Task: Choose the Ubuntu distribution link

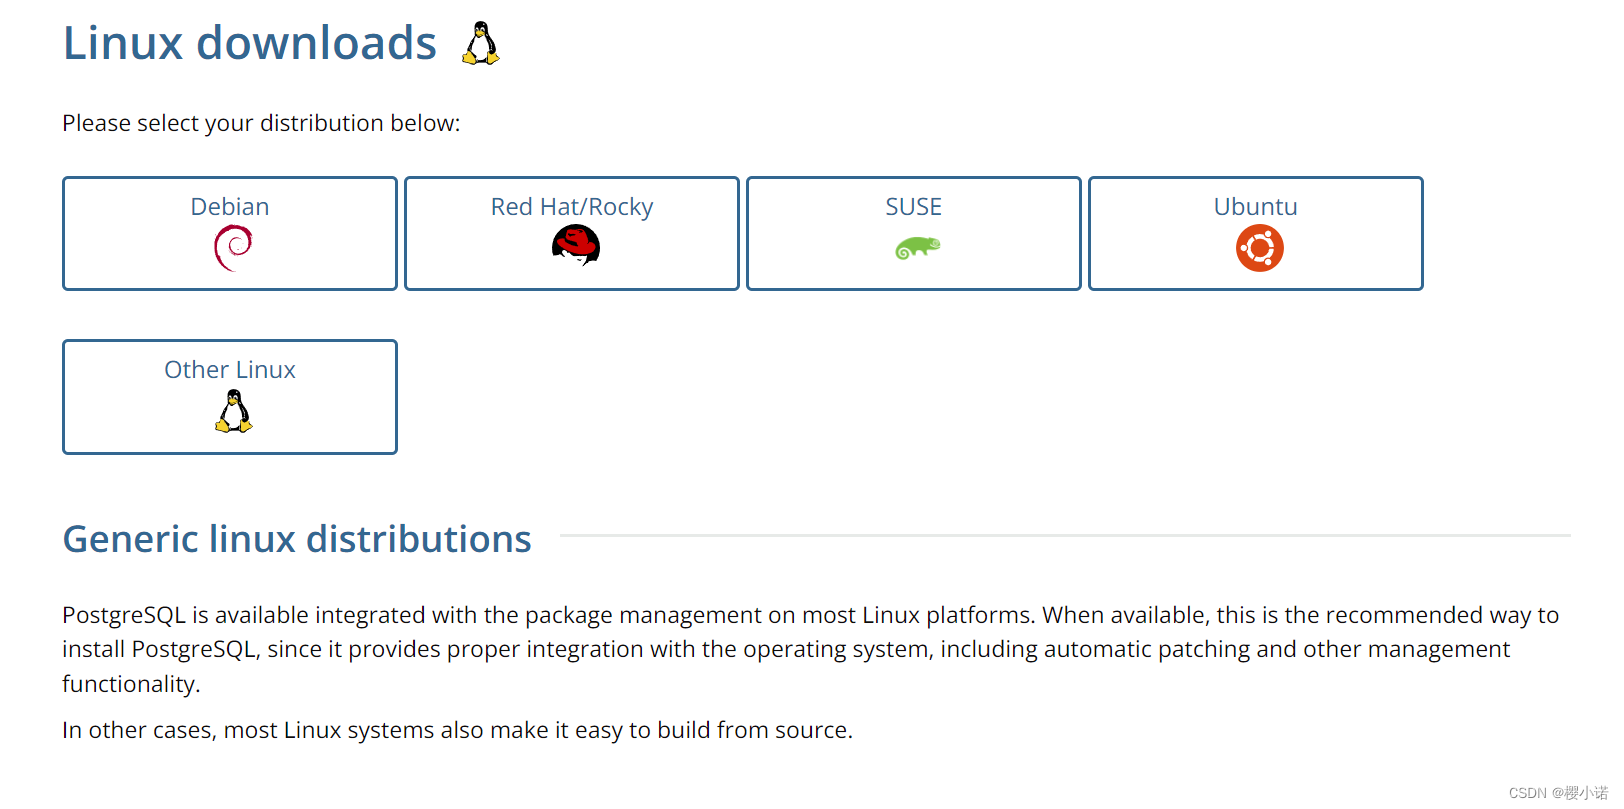Action: pyautogui.click(x=1256, y=234)
